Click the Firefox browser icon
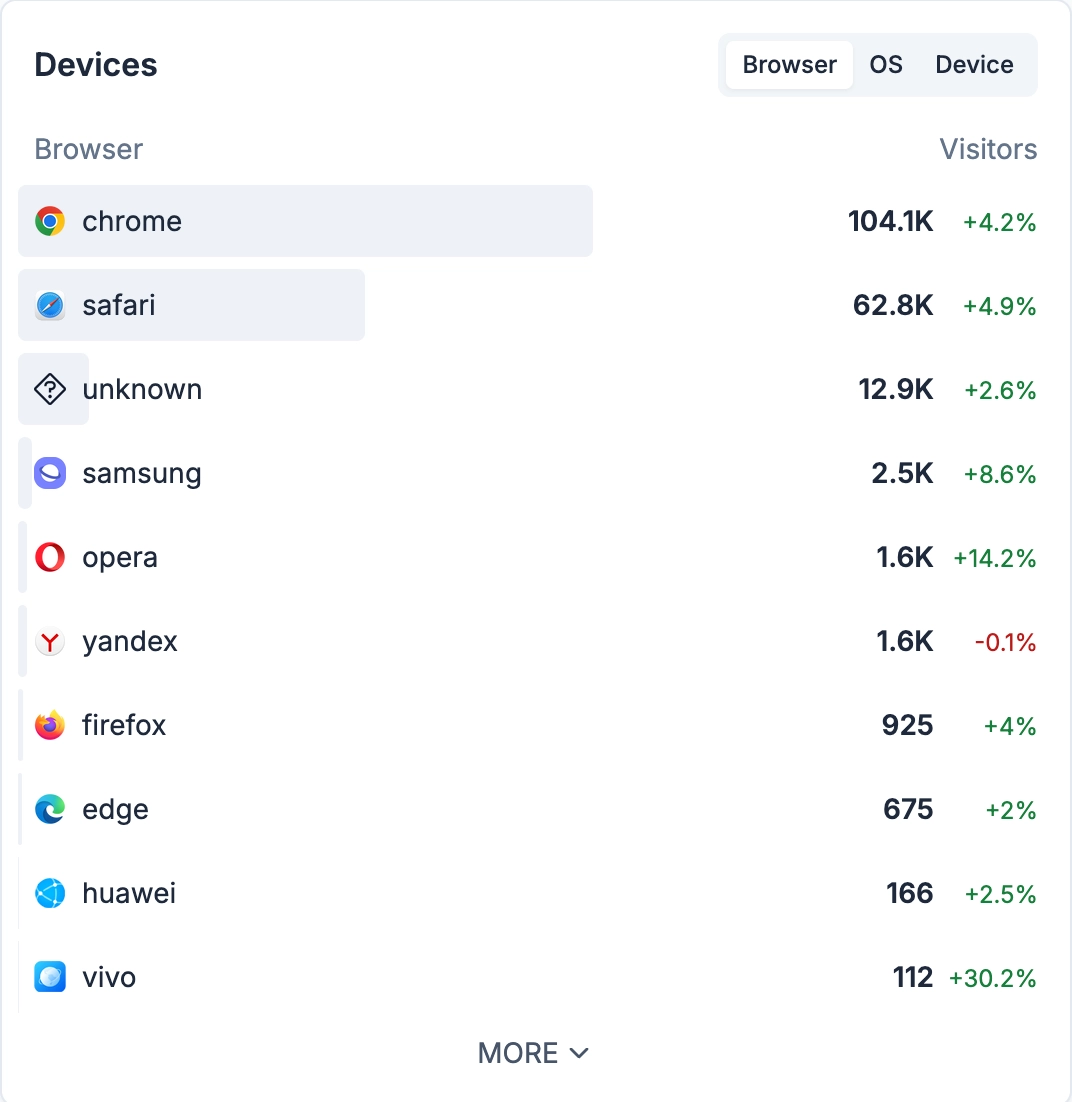 pos(48,725)
